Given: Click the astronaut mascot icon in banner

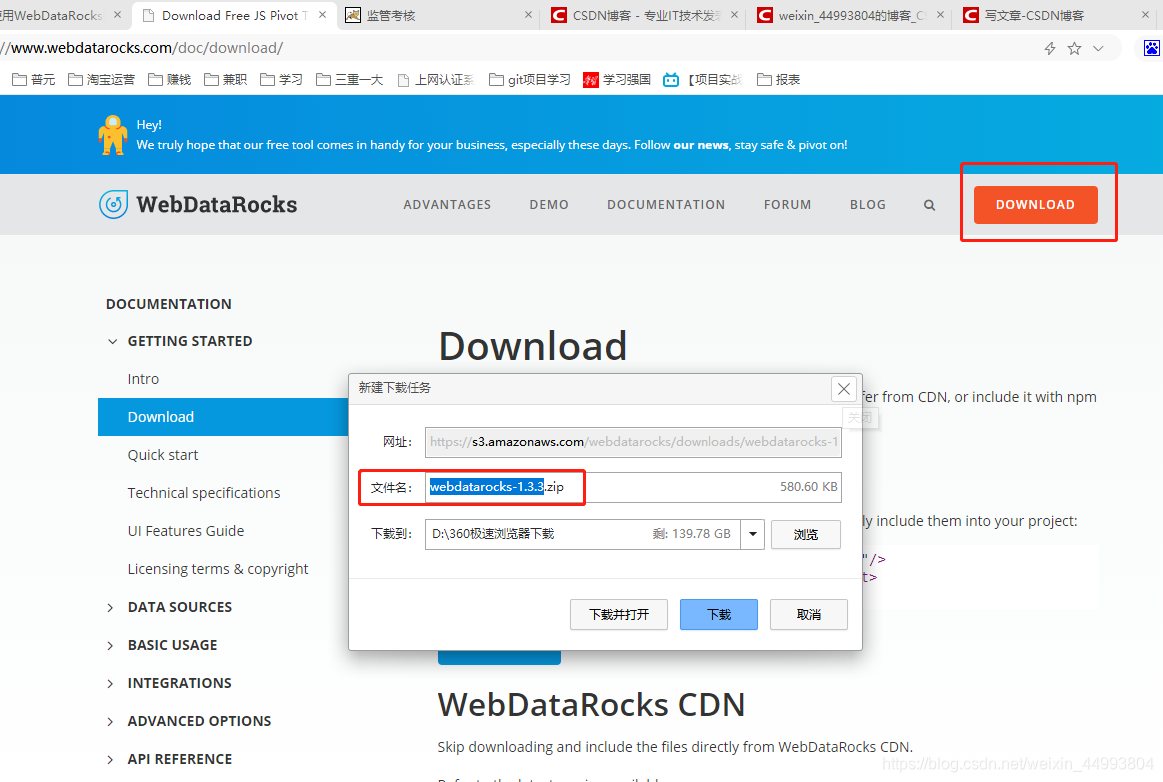Looking at the screenshot, I should 113,135.
